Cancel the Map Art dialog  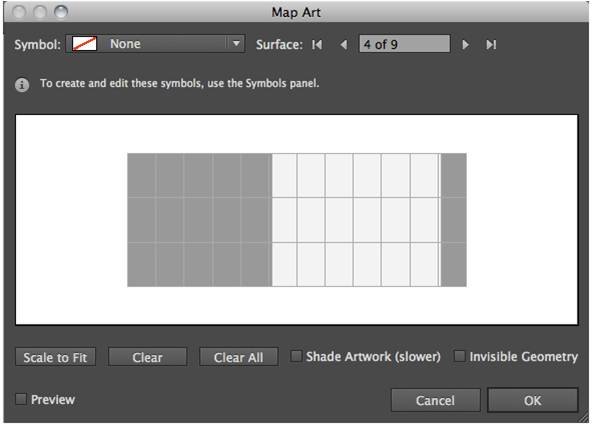pos(435,400)
